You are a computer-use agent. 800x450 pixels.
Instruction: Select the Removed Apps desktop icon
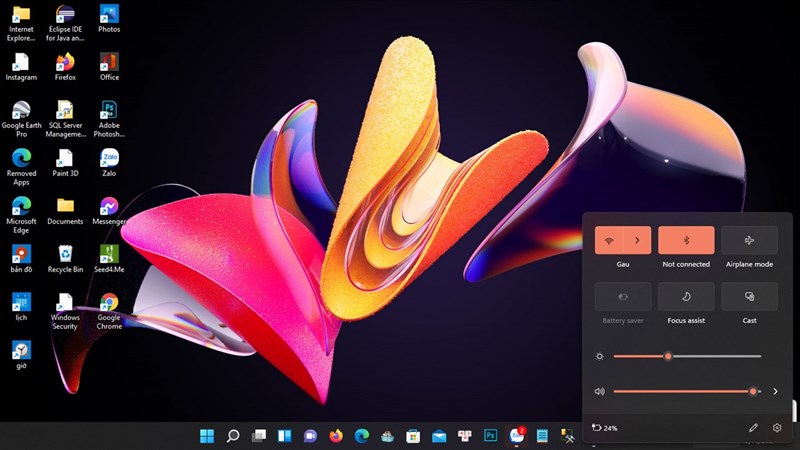tap(21, 167)
